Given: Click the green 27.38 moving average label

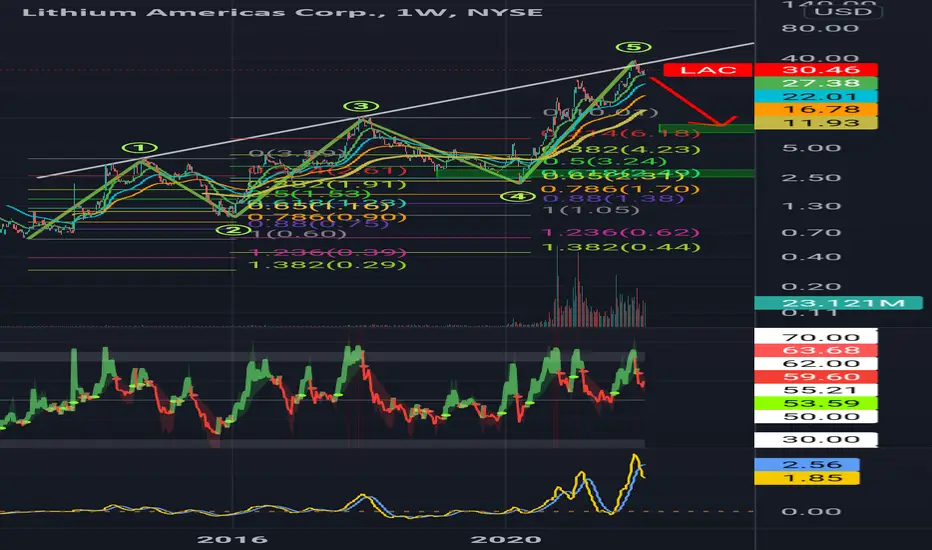Looking at the screenshot, I should coord(816,84).
